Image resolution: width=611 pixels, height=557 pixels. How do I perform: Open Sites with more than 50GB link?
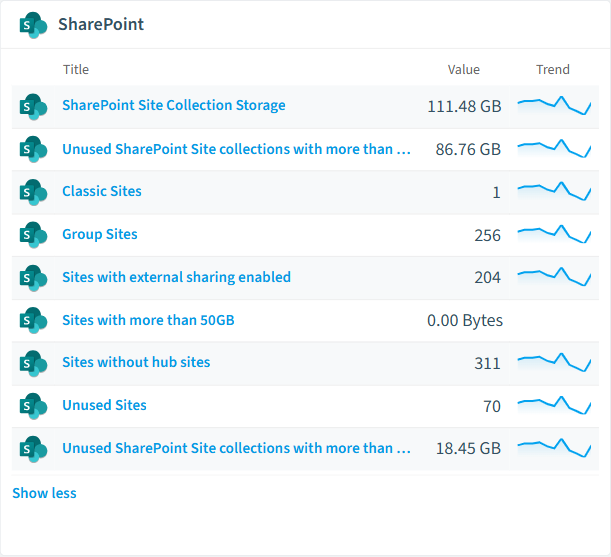click(x=148, y=320)
